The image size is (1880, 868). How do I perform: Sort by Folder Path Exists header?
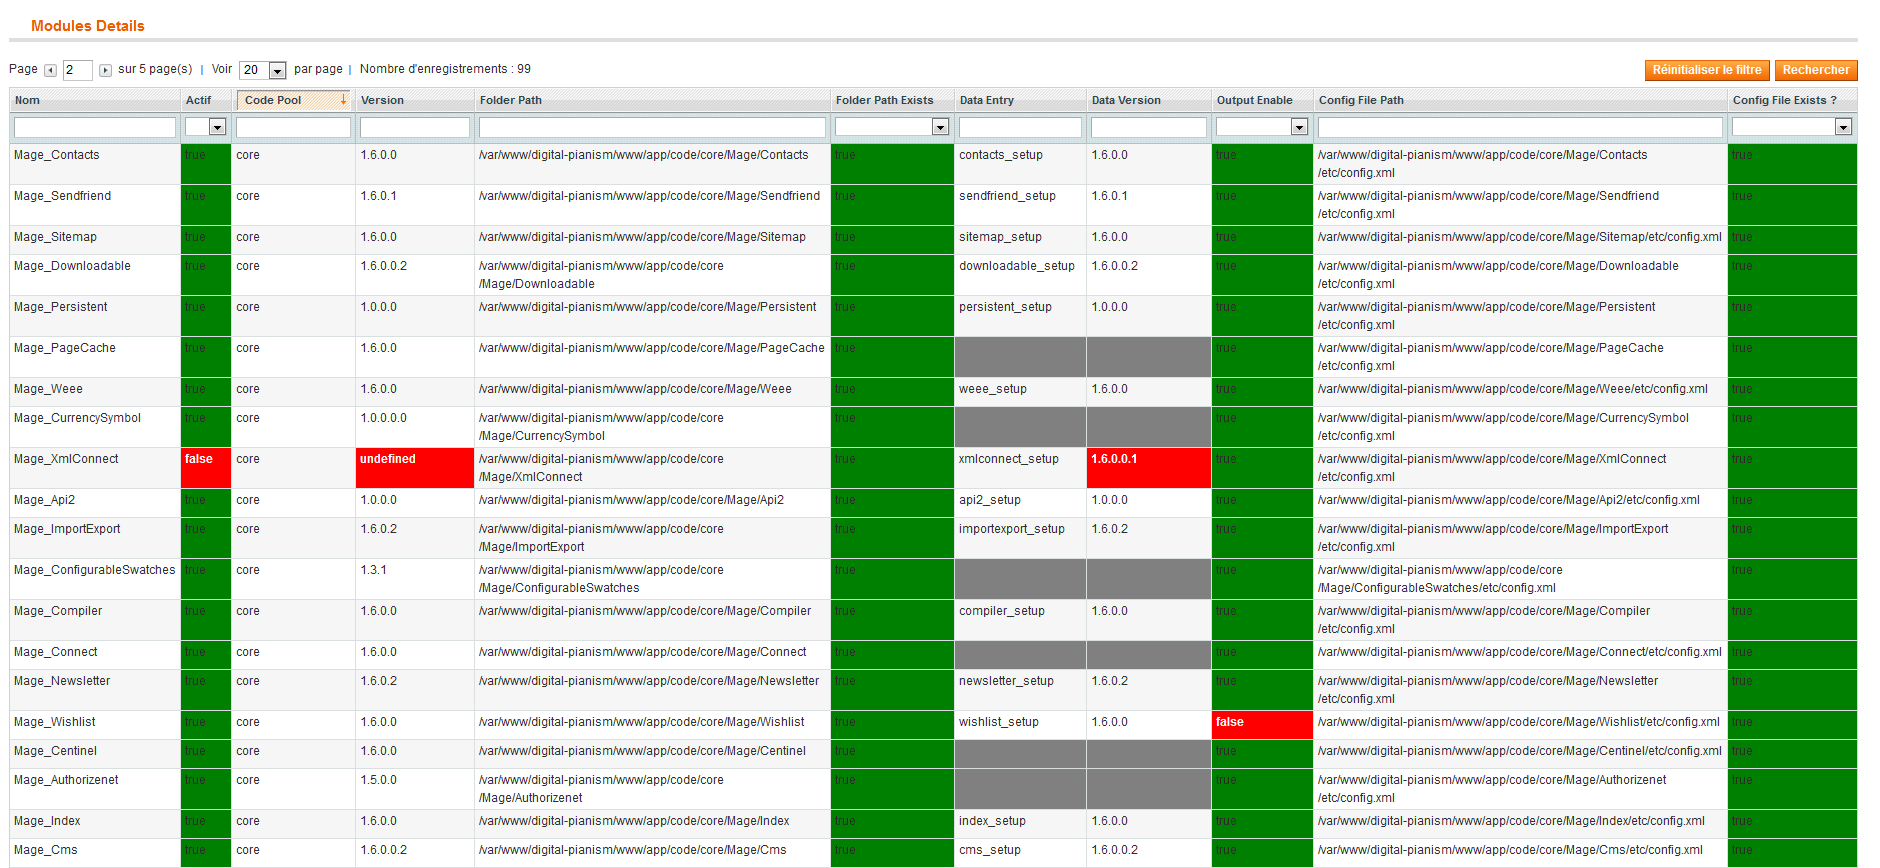pyautogui.click(x=884, y=100)
